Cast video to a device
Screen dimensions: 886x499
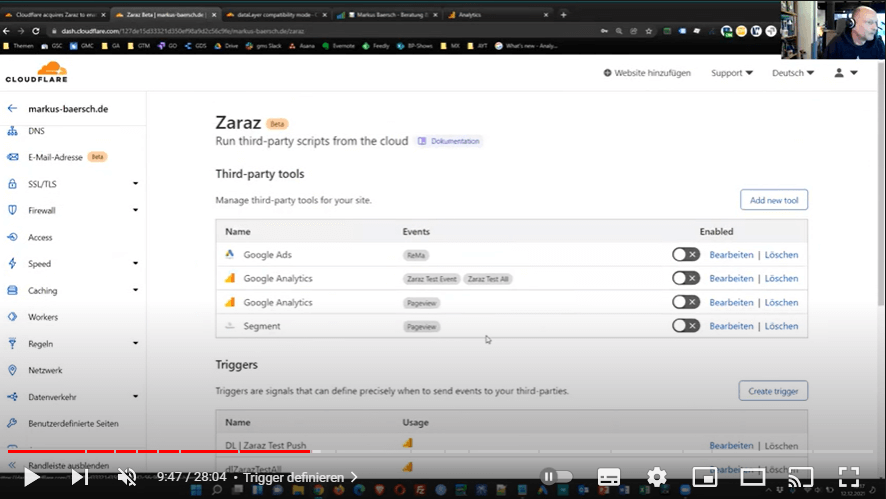point(801,478)
